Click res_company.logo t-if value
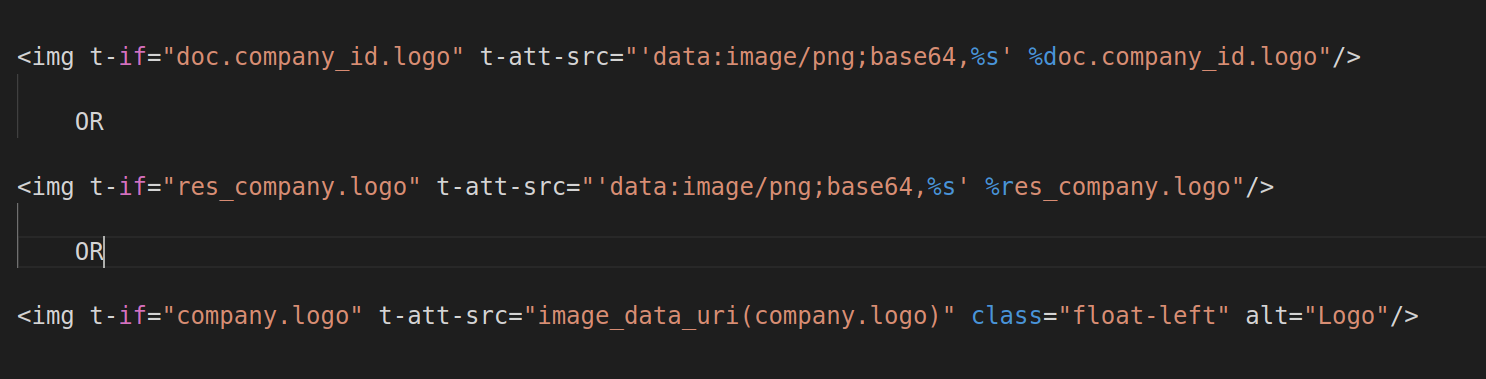The width and height of the screenshot is (1486, 379). [x=291, y=186]
